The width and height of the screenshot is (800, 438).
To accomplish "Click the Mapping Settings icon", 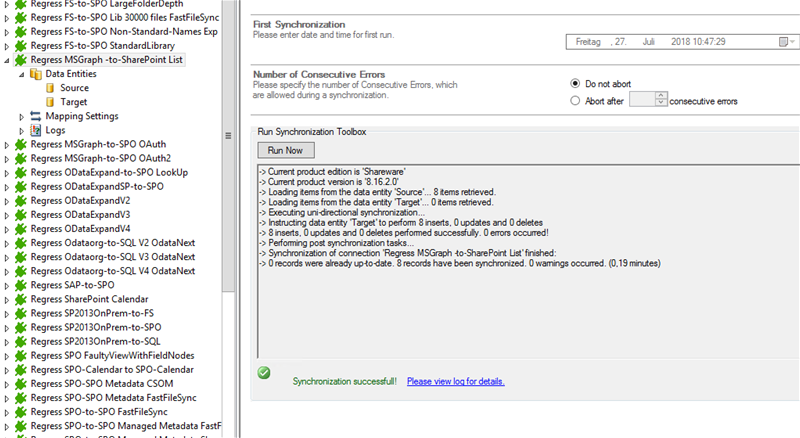I will [x=36, y=116].
